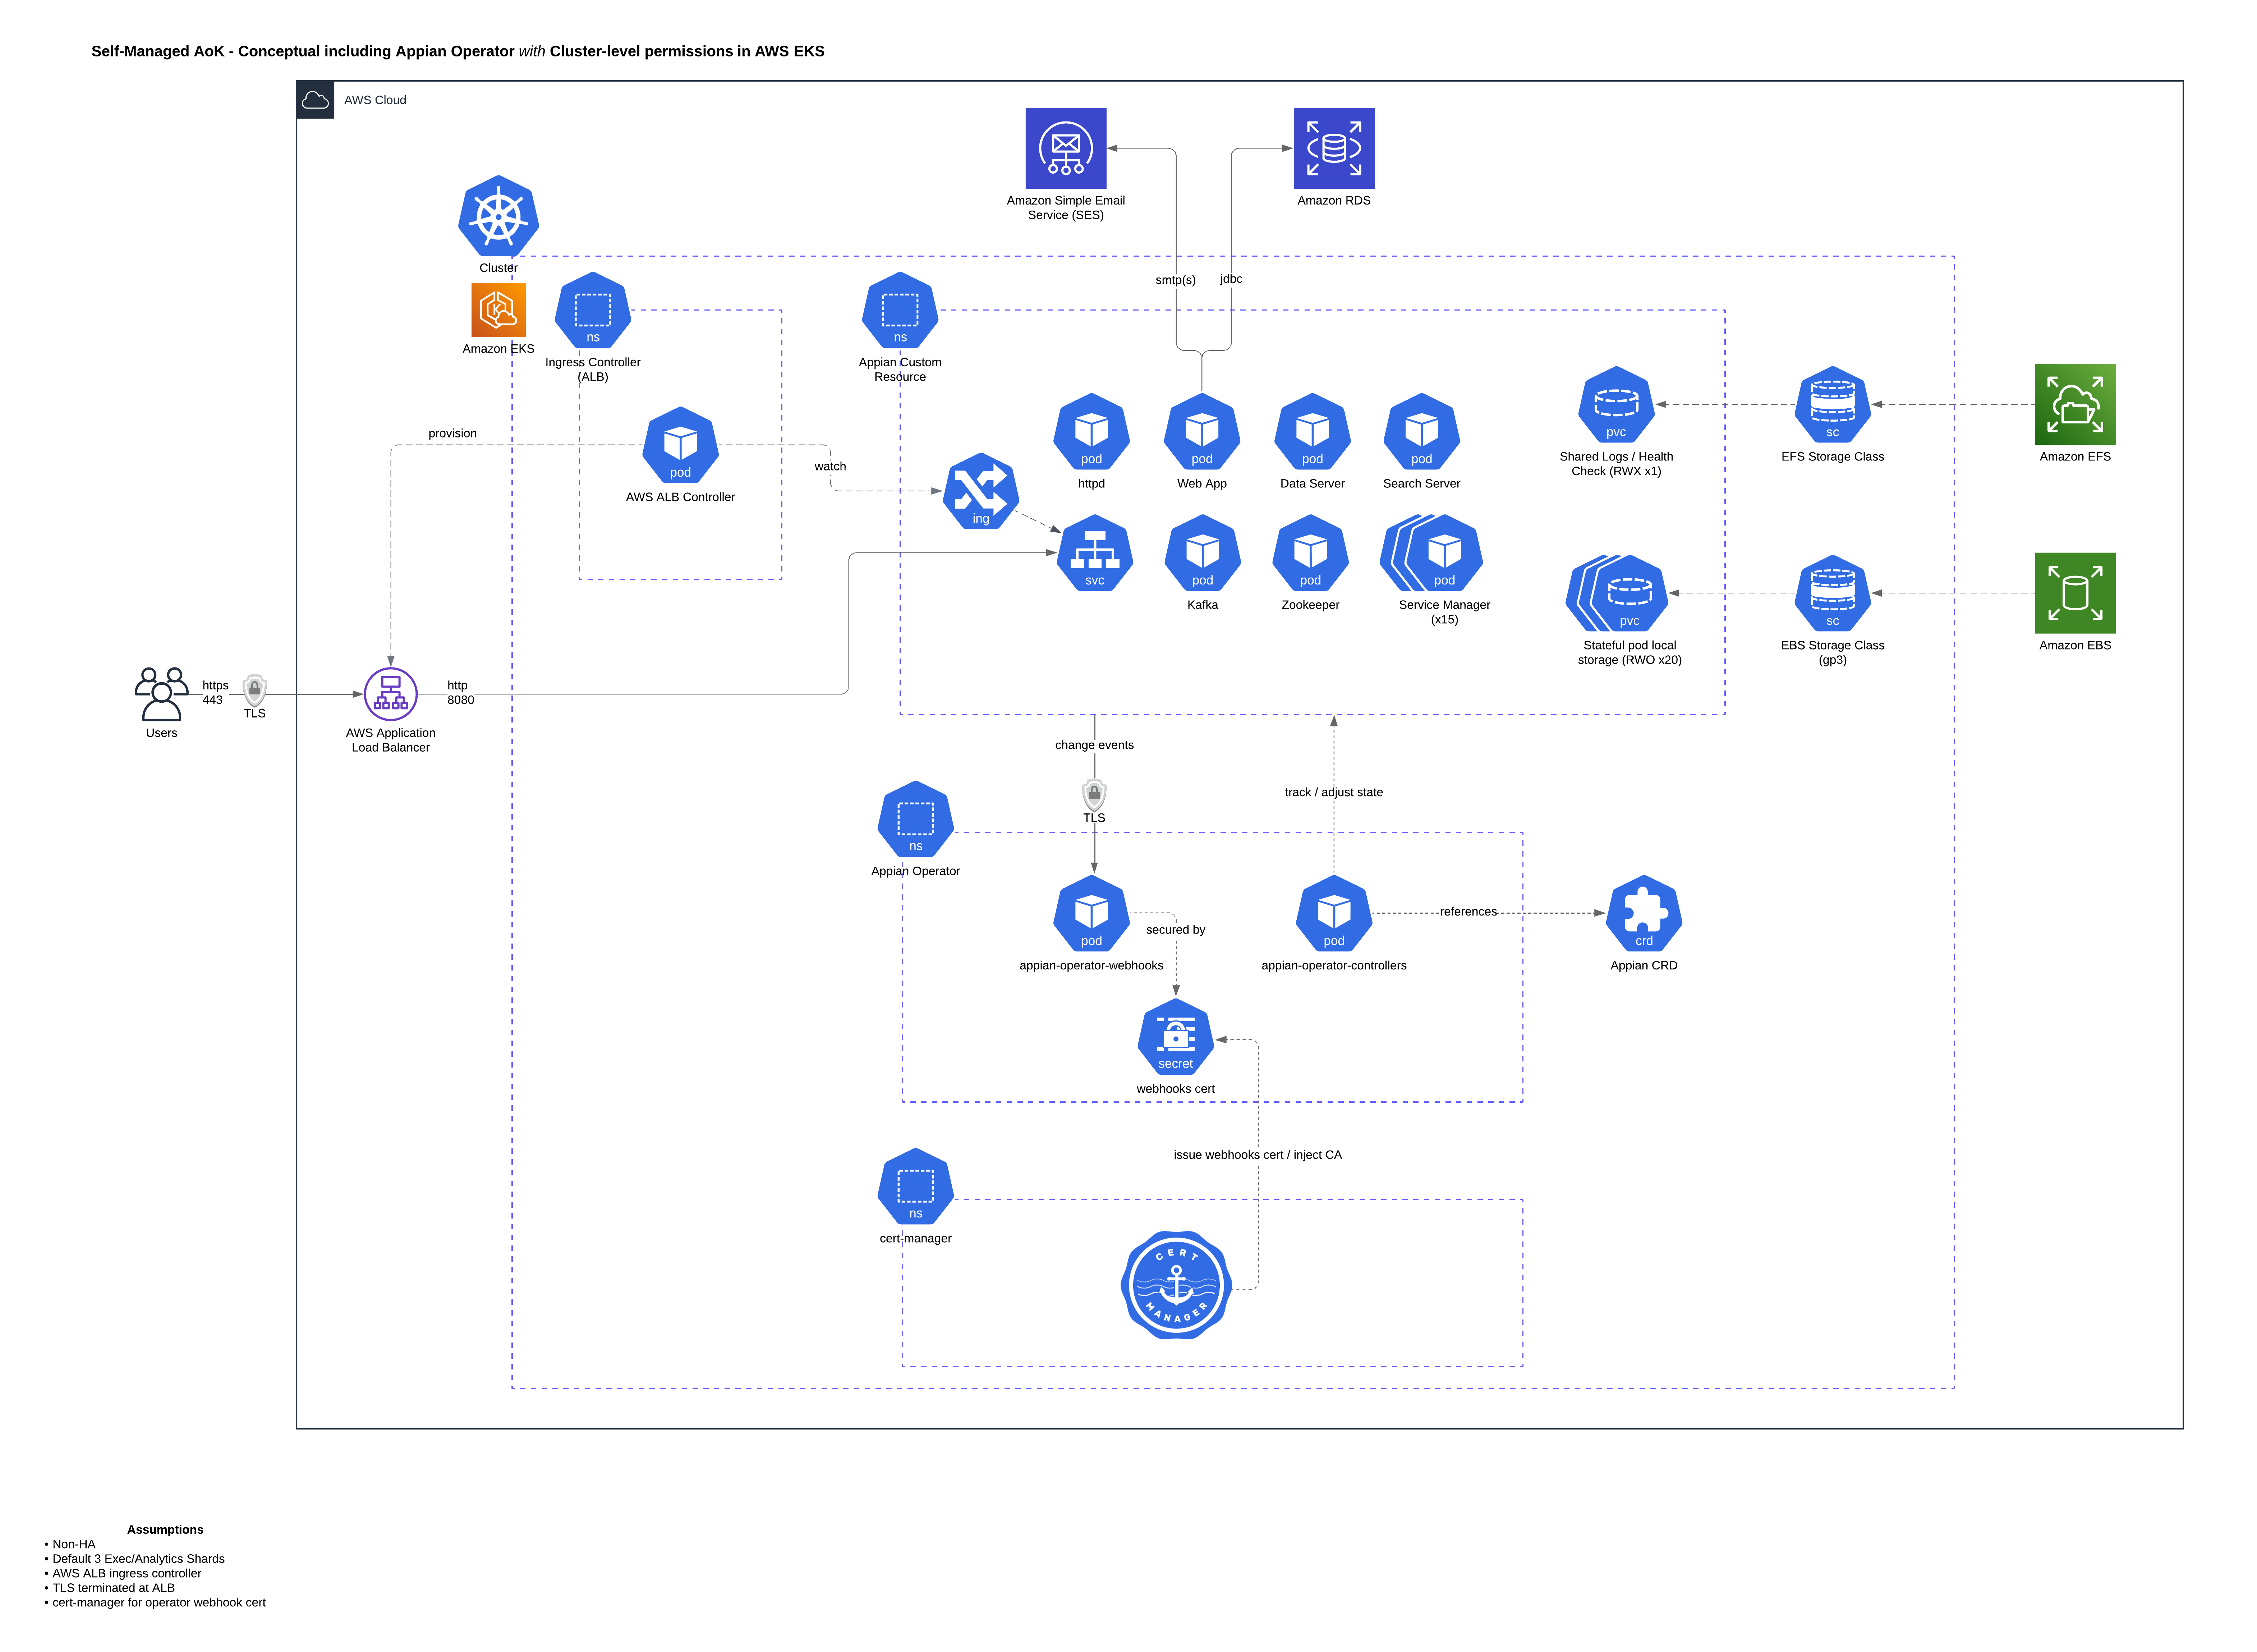This screenshot has width=2257, height=1652.
Task: Click the Shared Logs pvc icon
Action: [x=1616, y=405]
